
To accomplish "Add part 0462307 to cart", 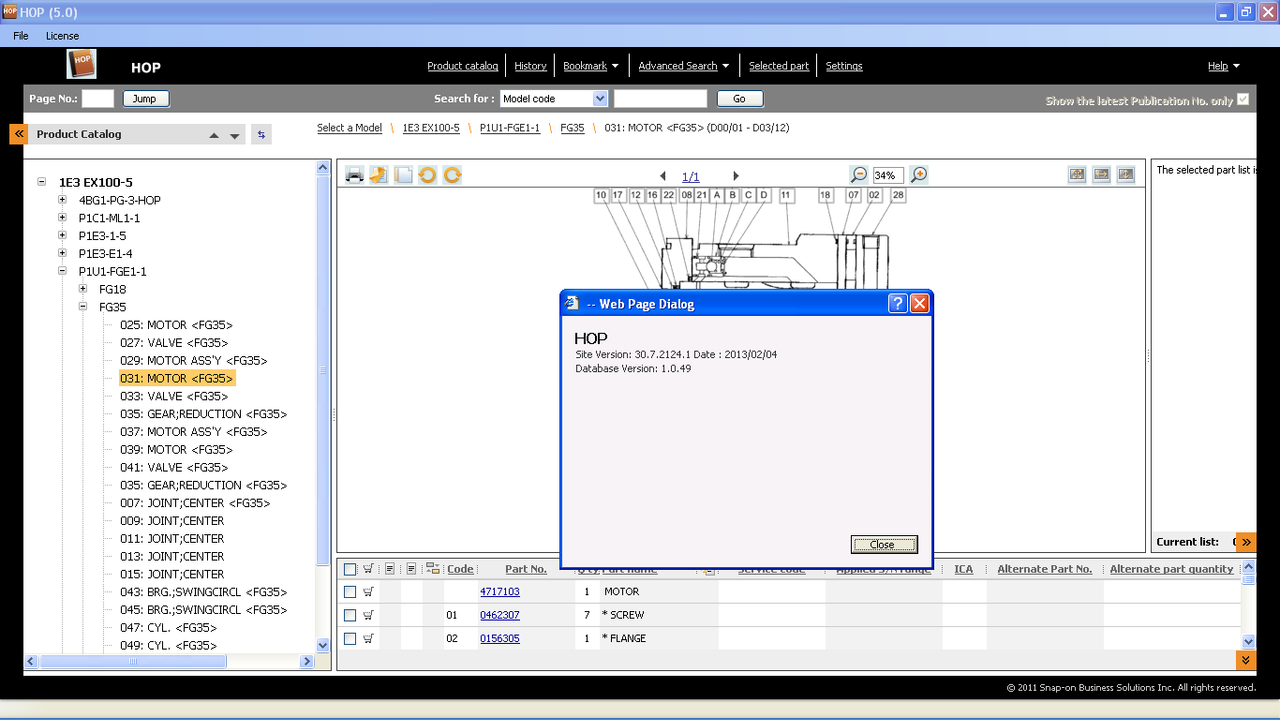I will 368,615.
